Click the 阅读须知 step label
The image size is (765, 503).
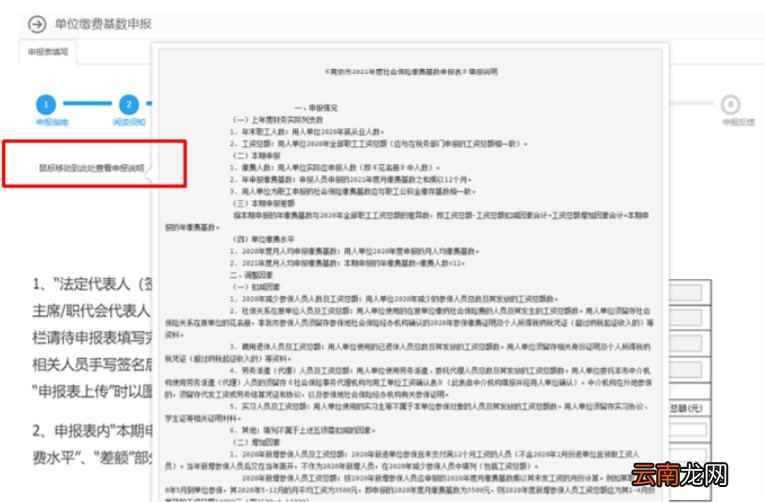tap(129, 122)
